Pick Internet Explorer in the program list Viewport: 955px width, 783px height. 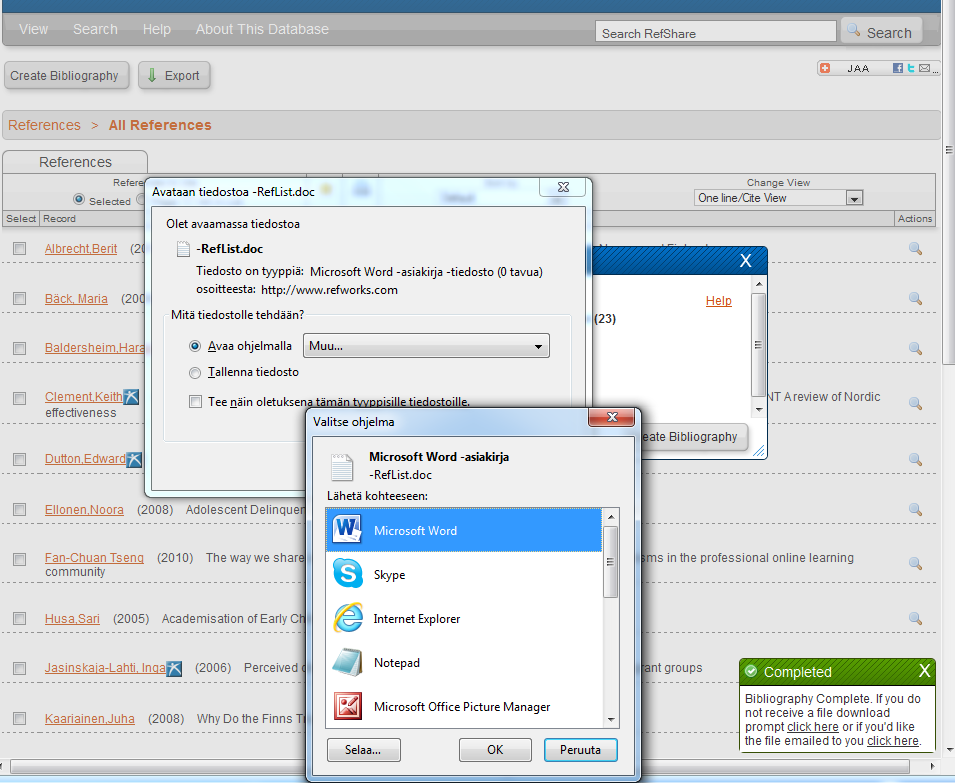[463, 619]
